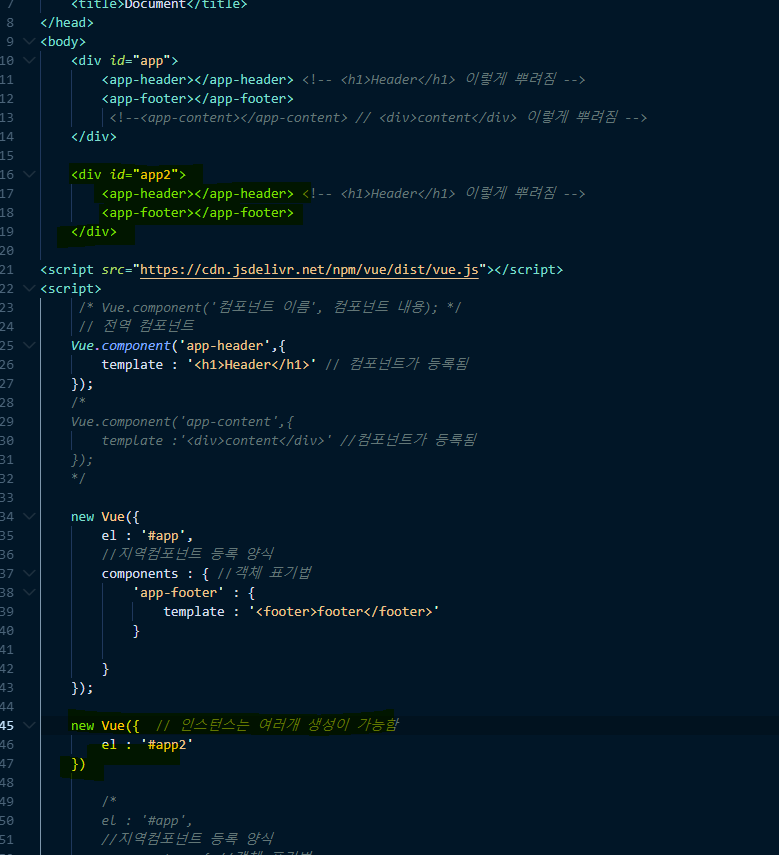Collapse the 'app-footer' object fold chevron

(29, 593)
